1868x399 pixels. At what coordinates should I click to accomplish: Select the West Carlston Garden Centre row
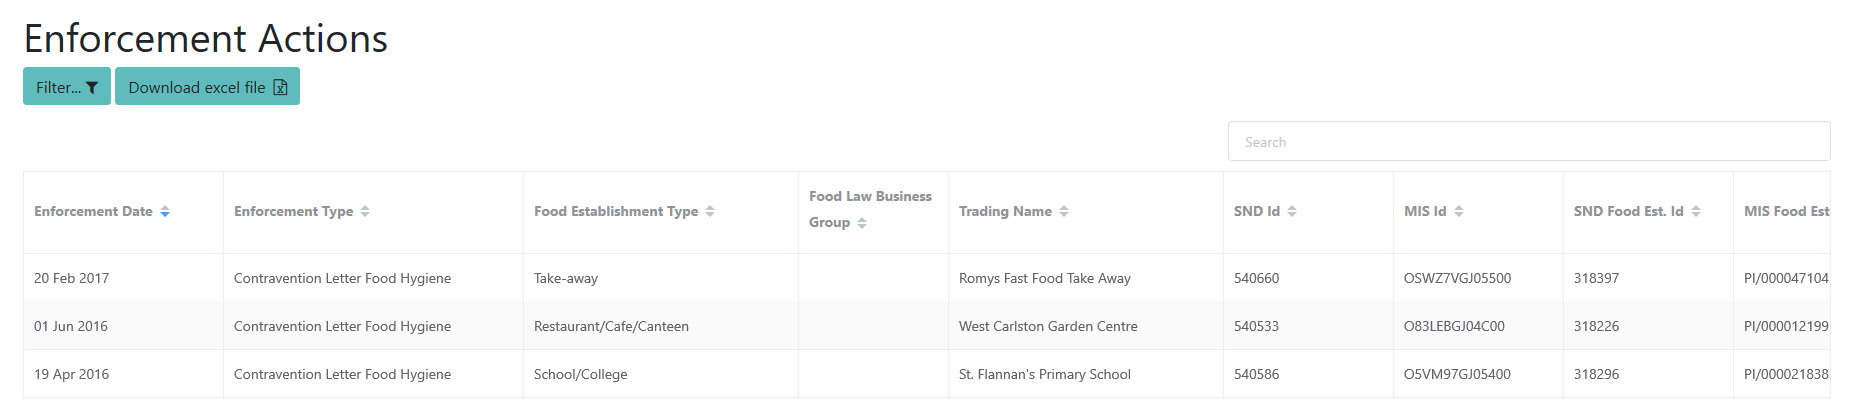(x=927, y=326)
